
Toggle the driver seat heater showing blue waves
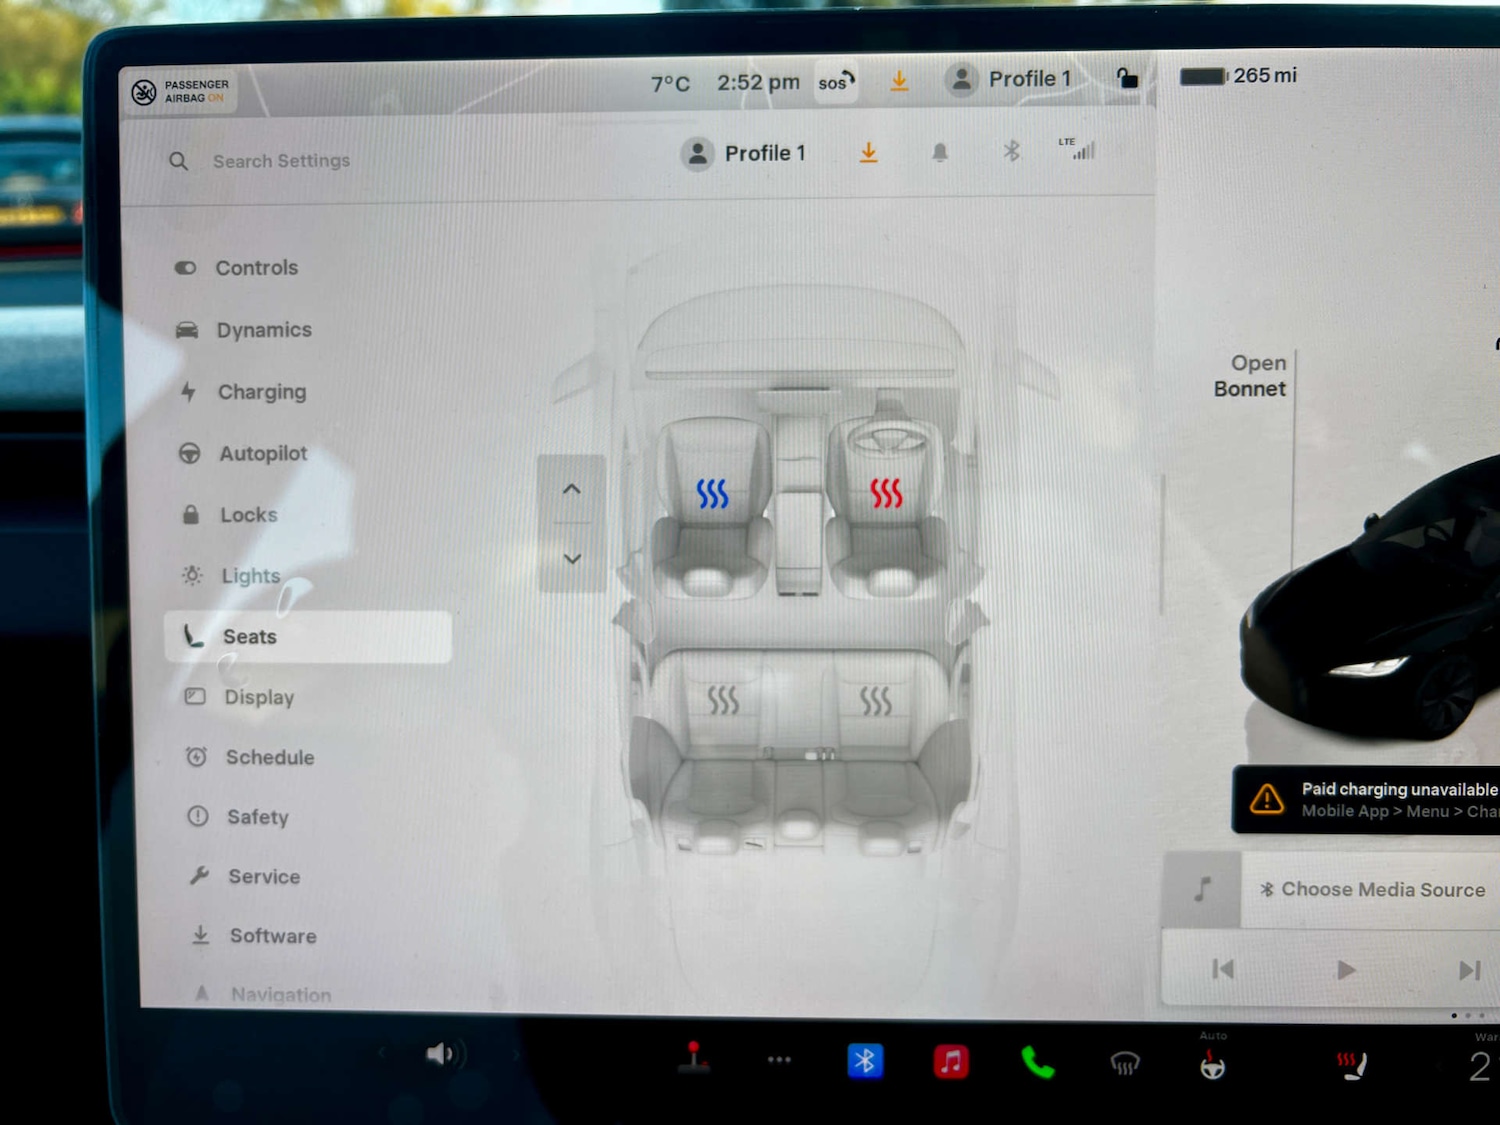[x=711, y=492]
